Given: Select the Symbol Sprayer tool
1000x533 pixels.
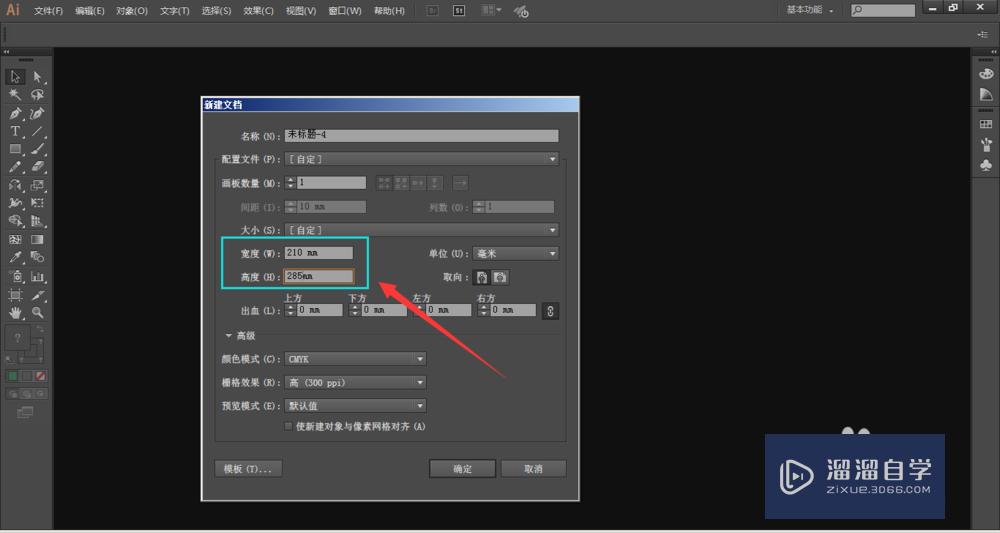Looking at the screenshot, I should click(x=15, y=277).
